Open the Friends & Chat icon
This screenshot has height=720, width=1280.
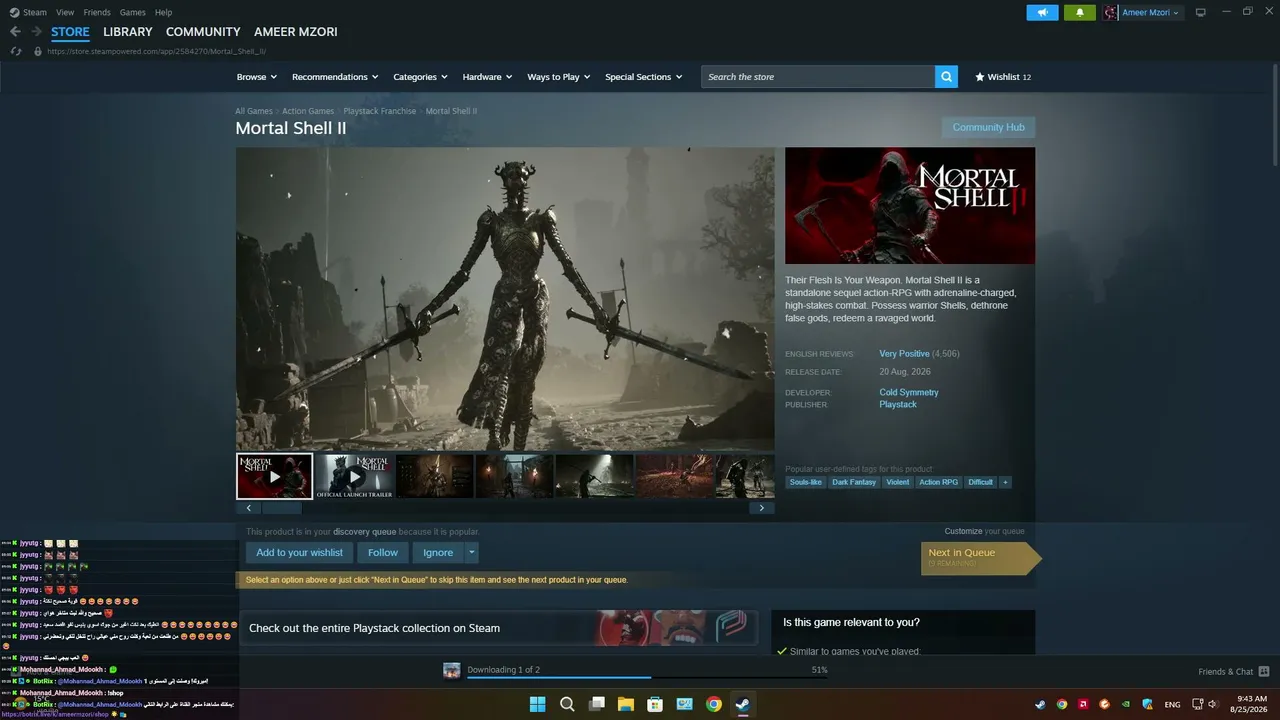coord(1264,671)
